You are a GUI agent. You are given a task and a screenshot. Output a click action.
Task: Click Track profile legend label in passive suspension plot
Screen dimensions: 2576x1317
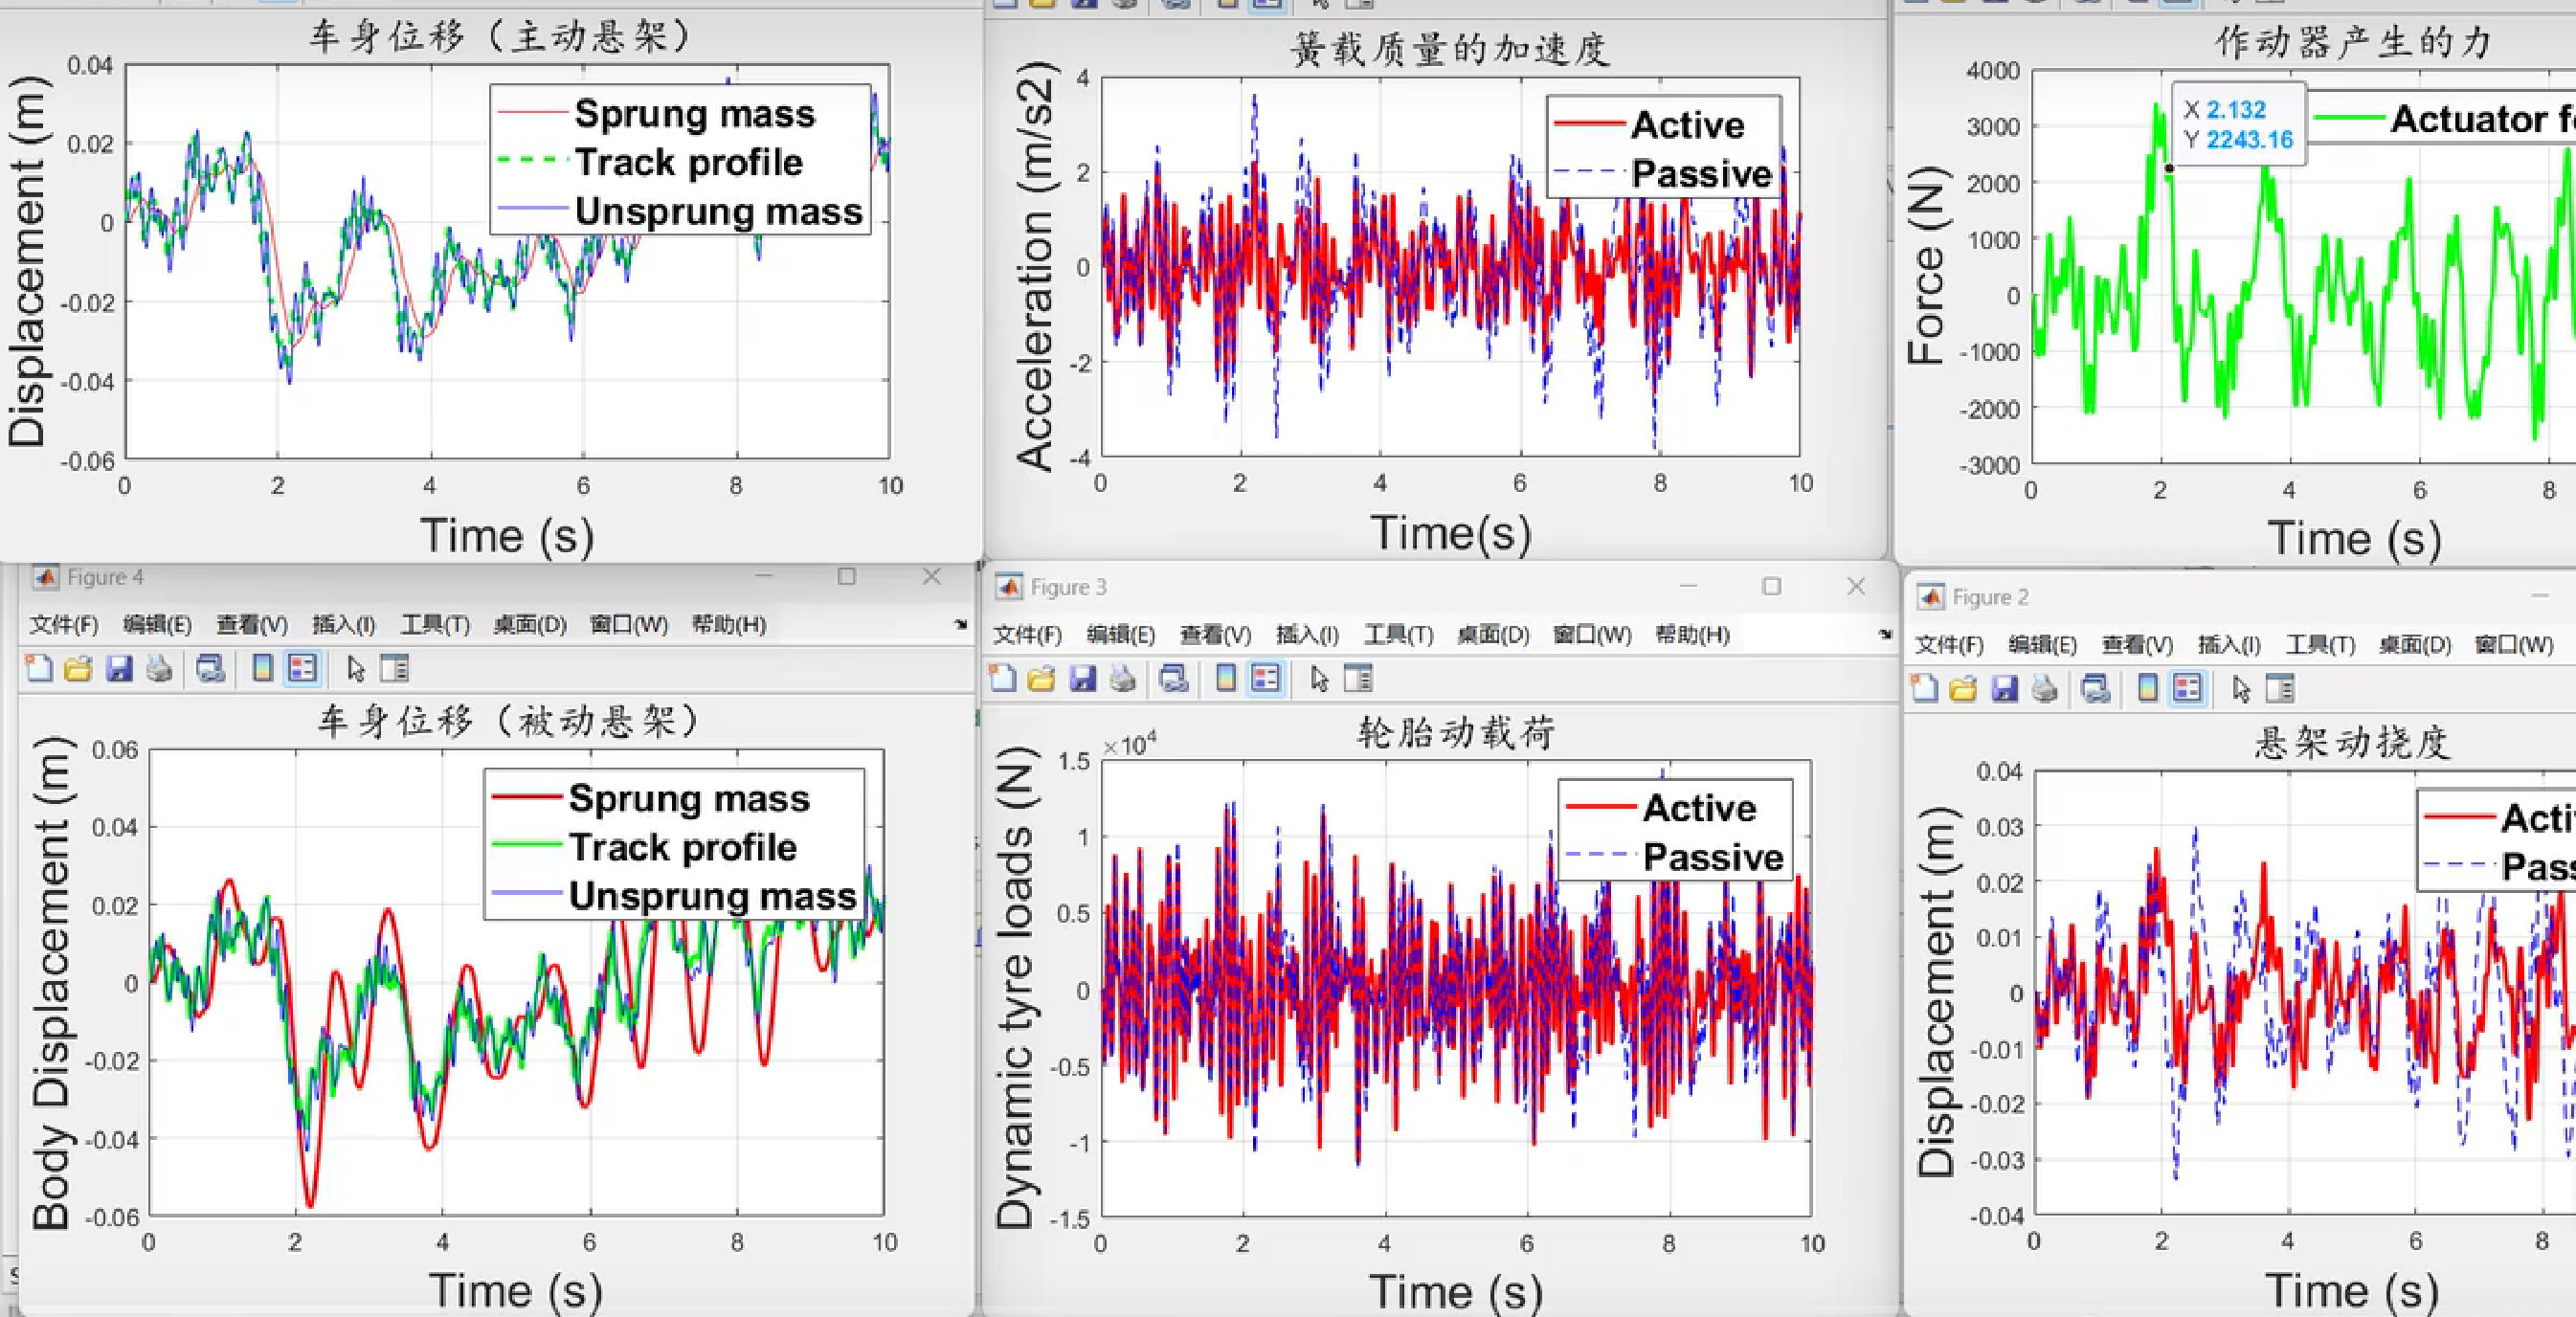(x=683, y=847)
